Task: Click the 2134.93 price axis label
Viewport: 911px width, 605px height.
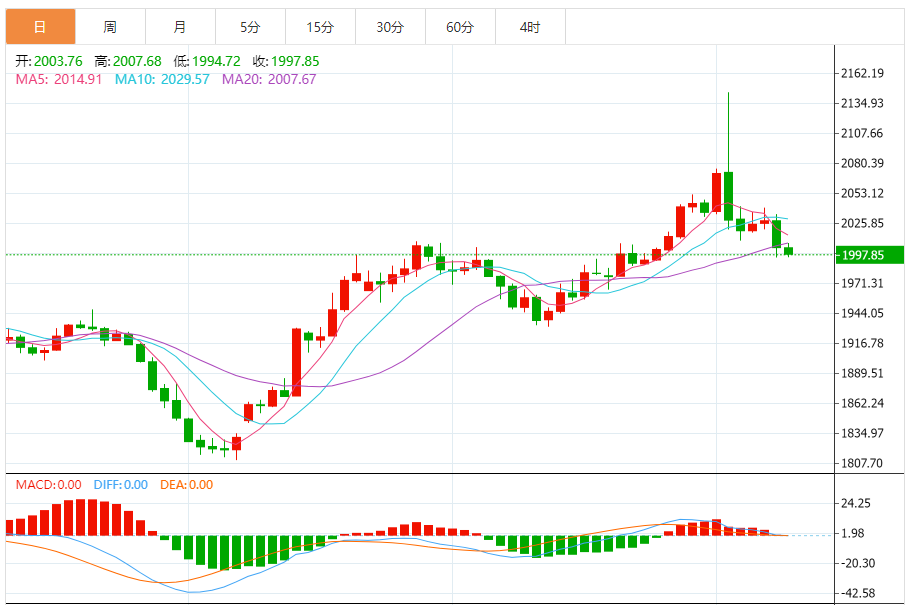Action: coord(862,103)
